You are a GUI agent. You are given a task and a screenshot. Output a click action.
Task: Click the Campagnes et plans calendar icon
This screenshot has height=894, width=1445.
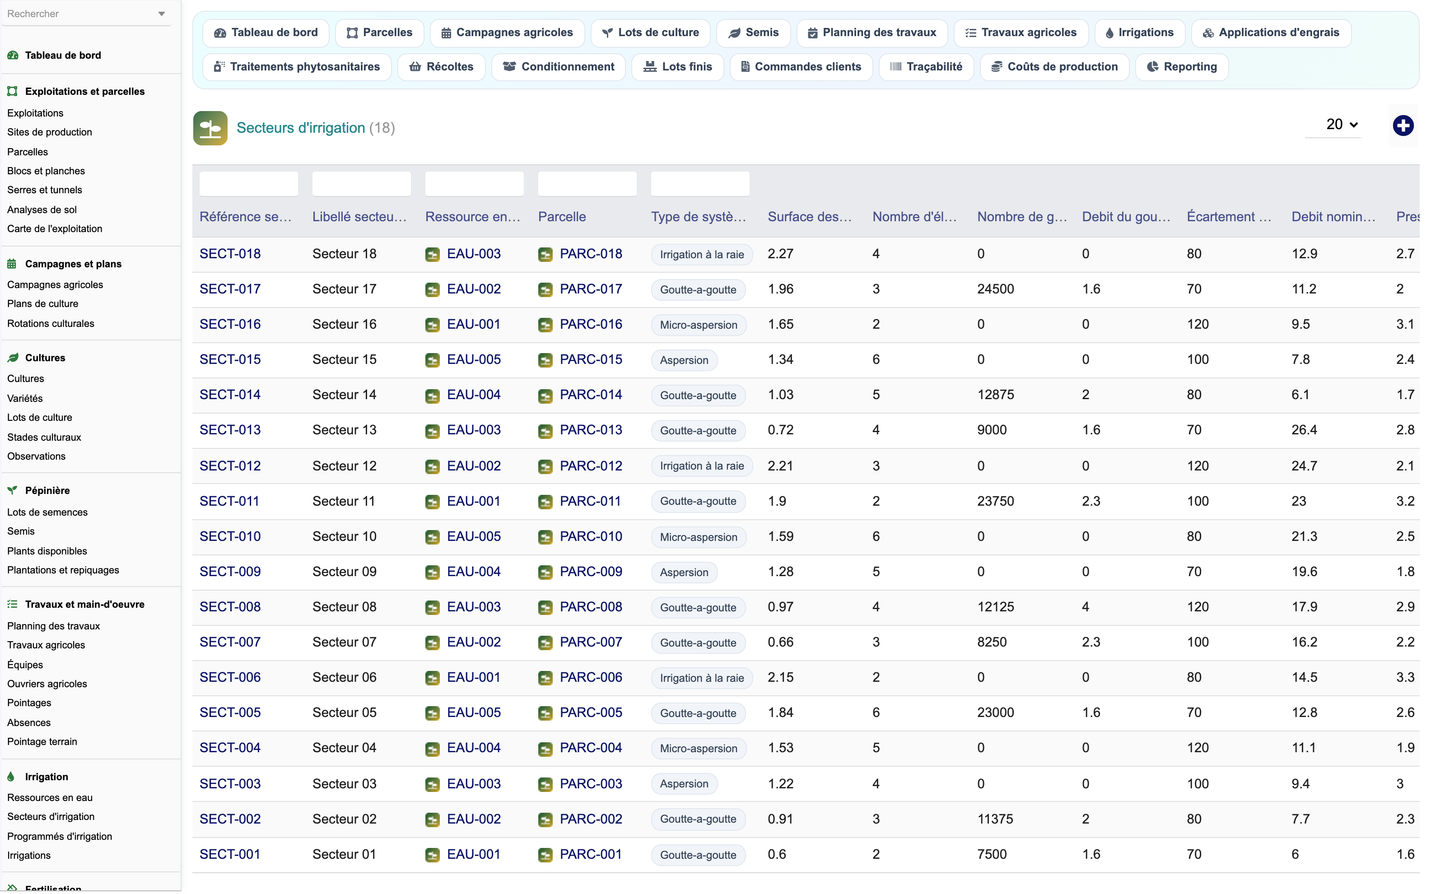click(x=12, y=264)
